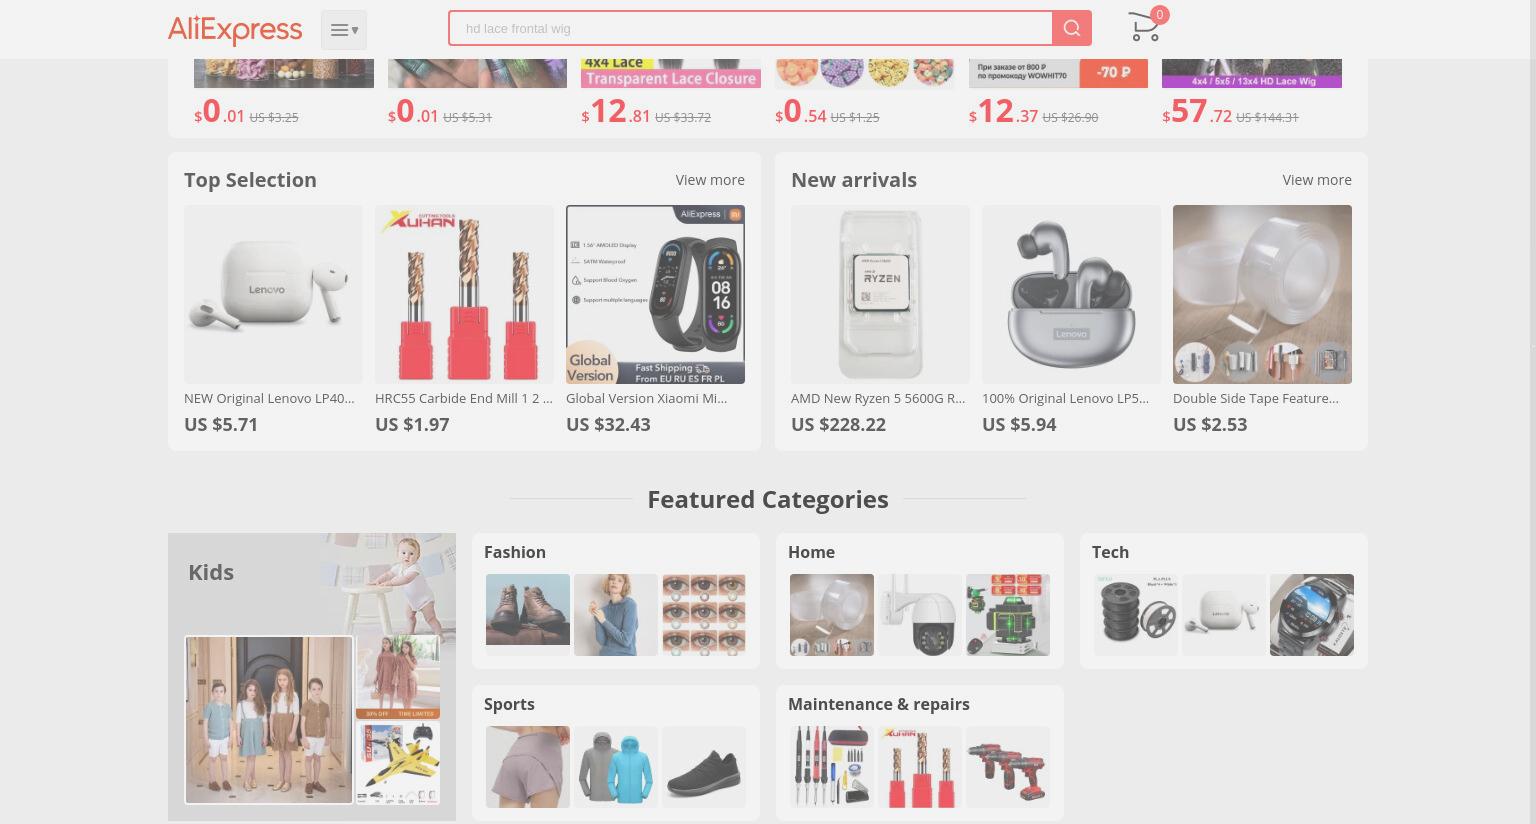The image size is (1536, 824).
Task: Open the Xiaomi Mi Band product image
Action: [655, 294]
